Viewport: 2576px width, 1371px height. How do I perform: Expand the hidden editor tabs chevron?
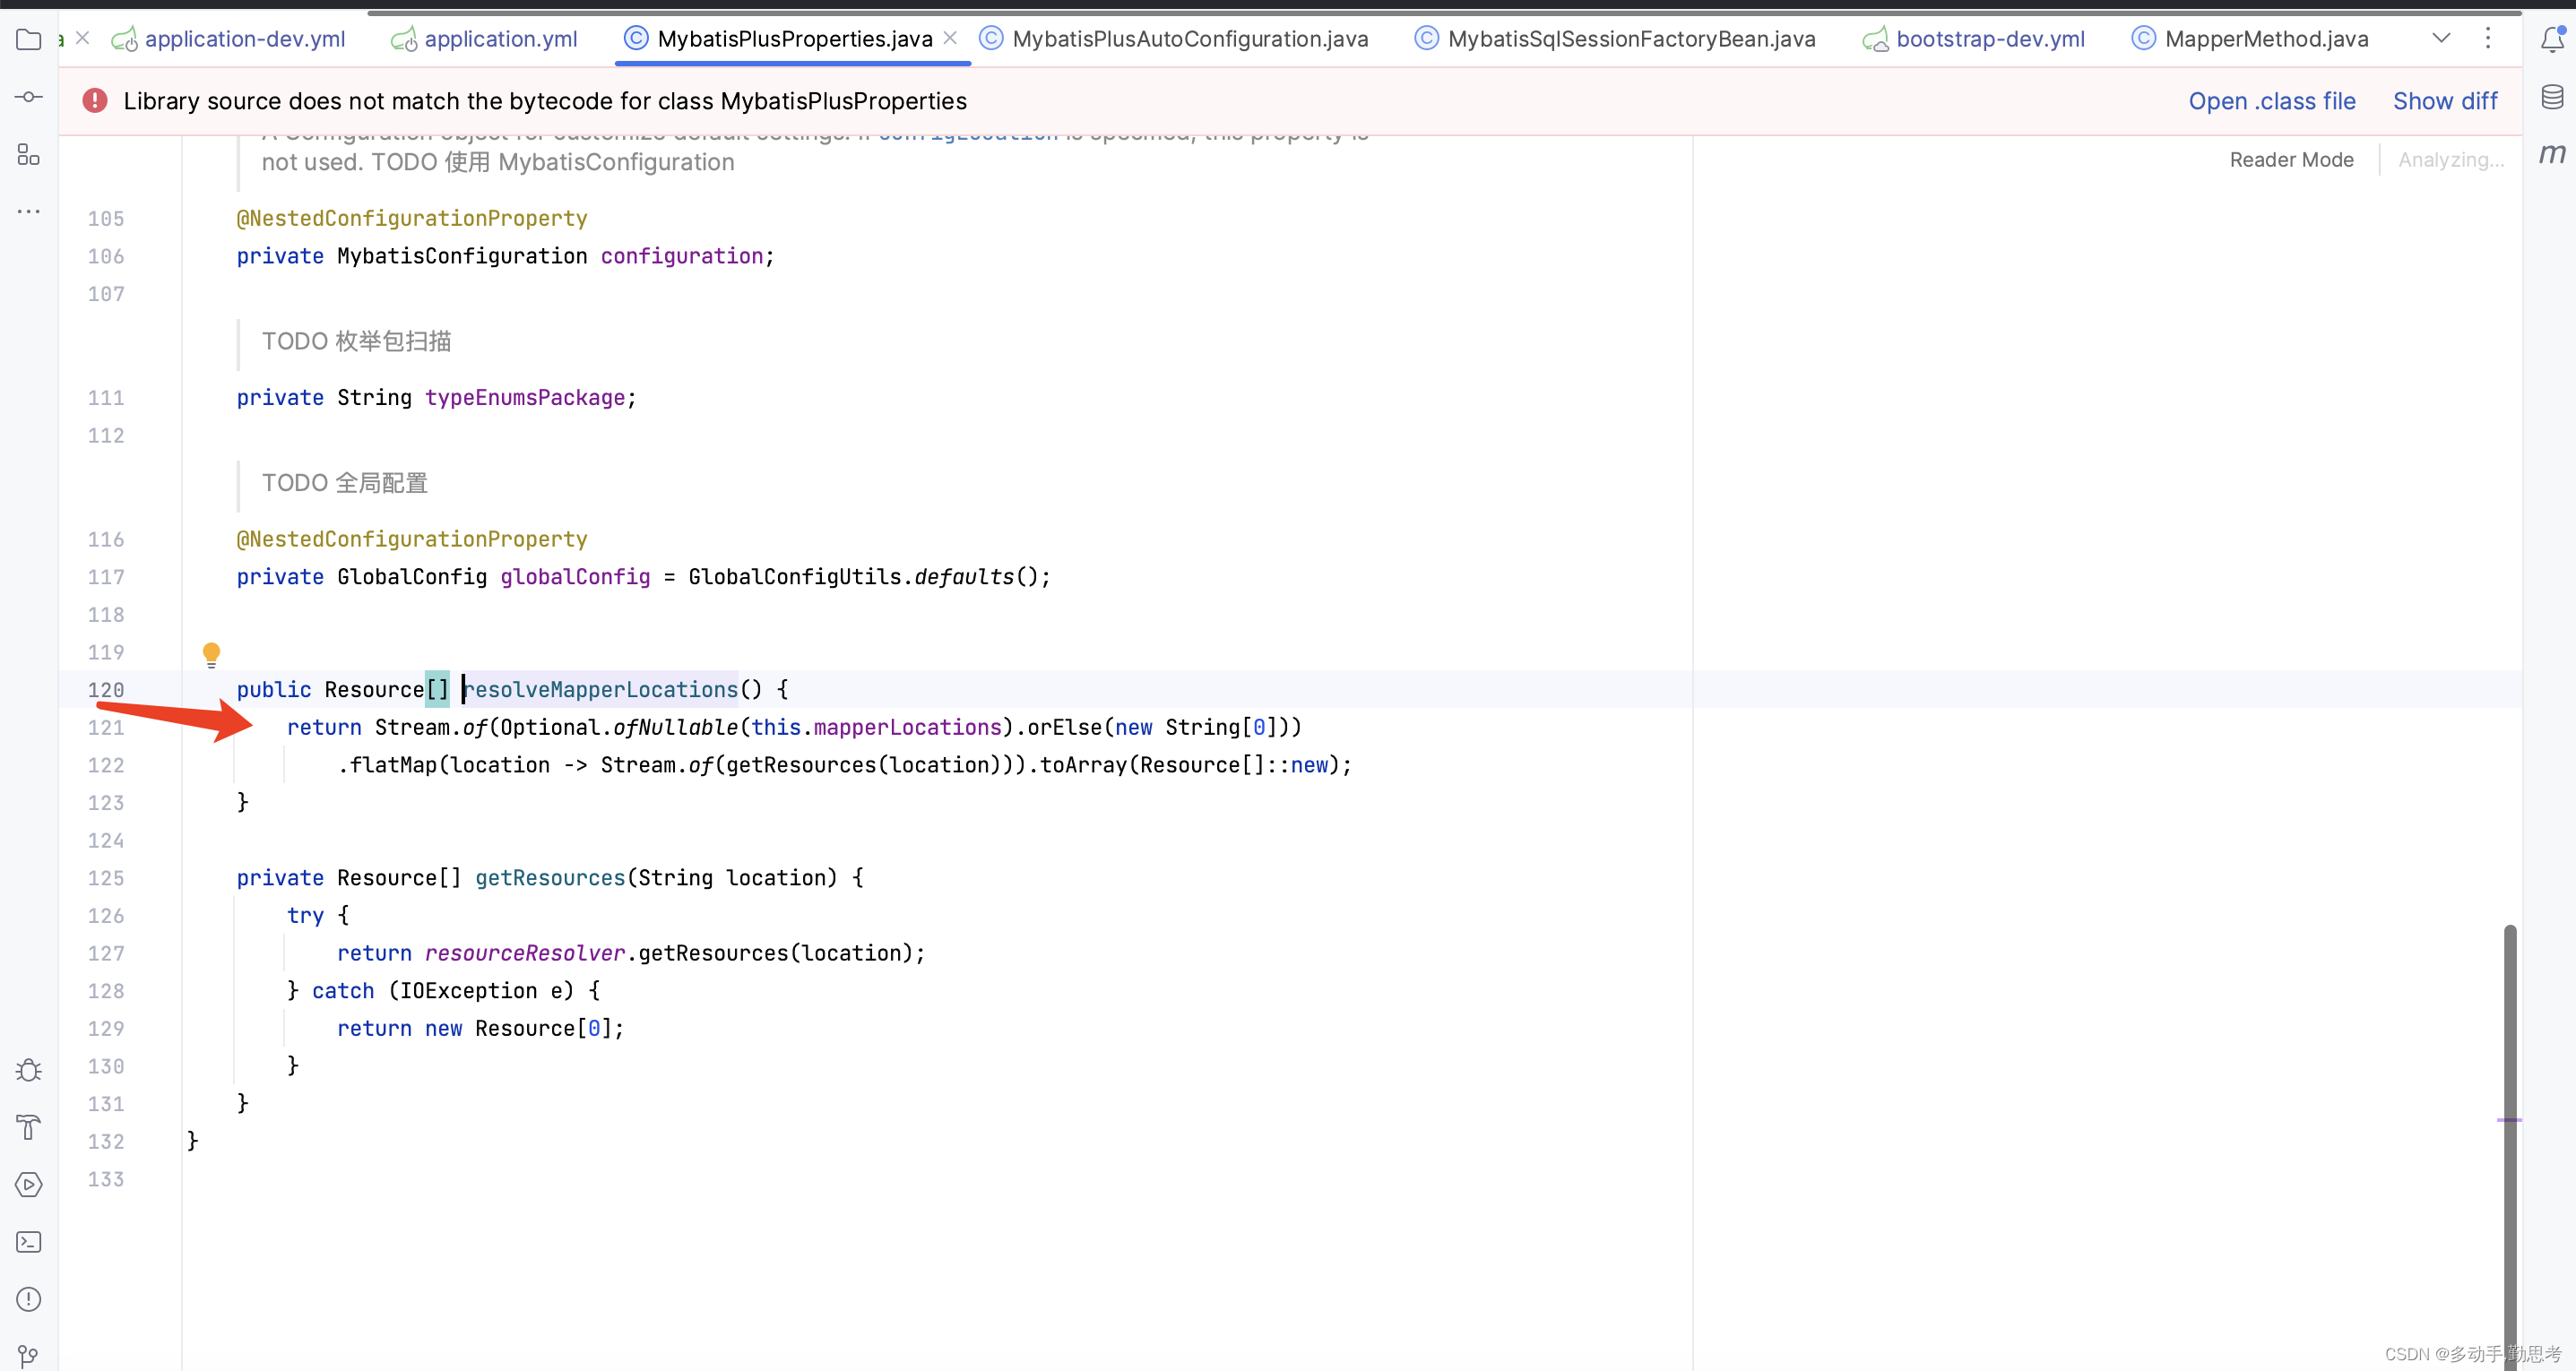[2441, 39]
